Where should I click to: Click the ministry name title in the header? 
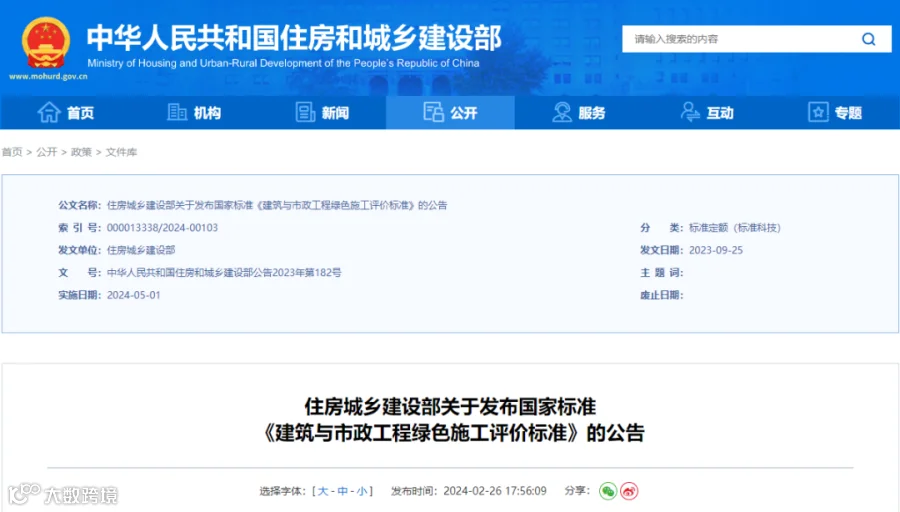pyautogui.click(x=294, y=37)
